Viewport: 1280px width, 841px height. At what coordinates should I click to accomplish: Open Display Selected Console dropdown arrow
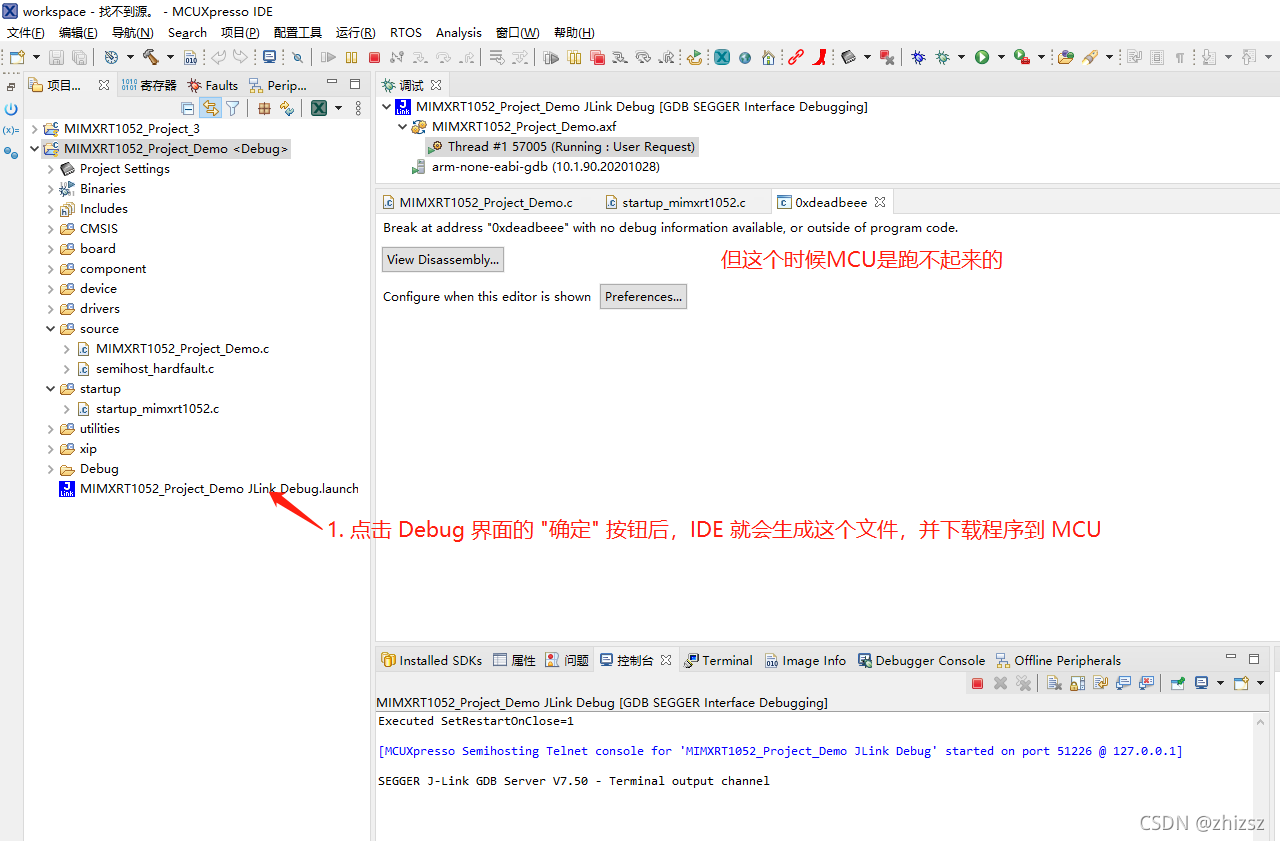pyautogui.click(x=1220, y=683)
